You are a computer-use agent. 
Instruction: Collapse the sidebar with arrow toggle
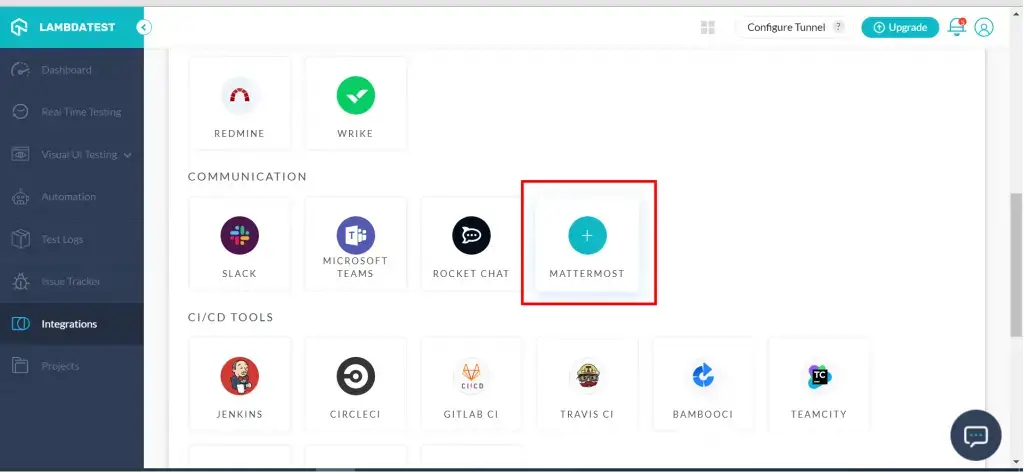(x=144, y=27)
